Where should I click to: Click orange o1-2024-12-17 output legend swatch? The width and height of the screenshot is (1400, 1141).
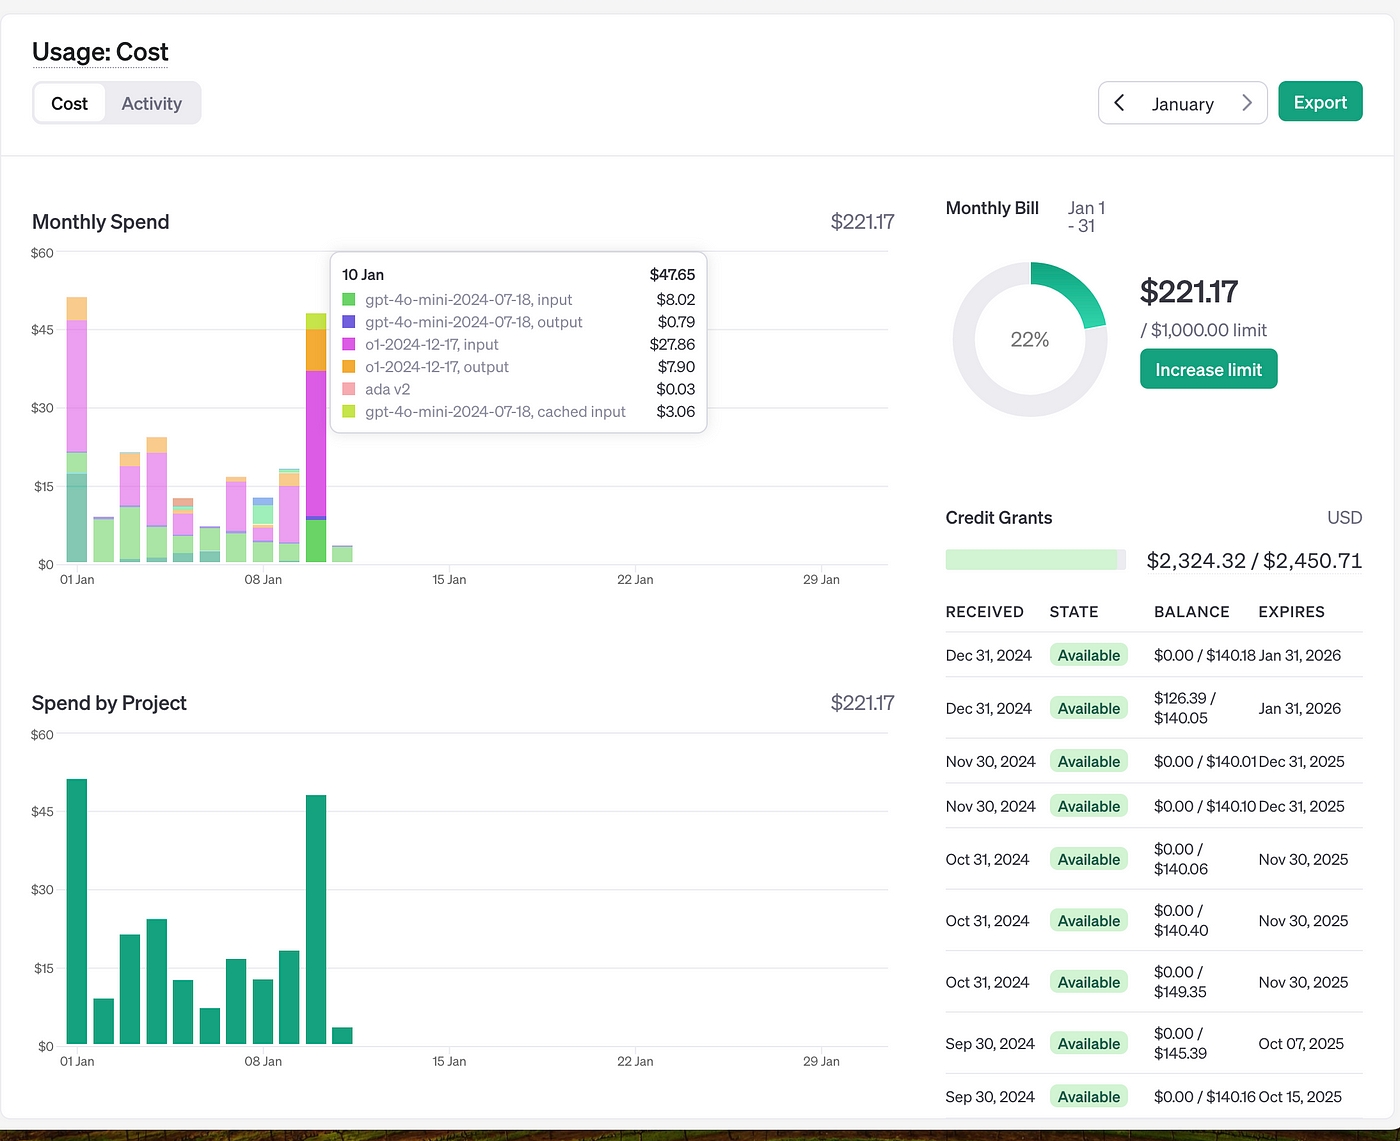pyautogui.click(x=349, y=367)
